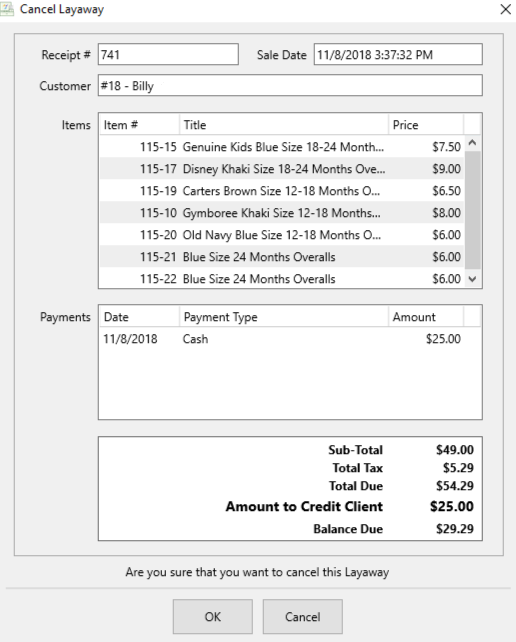
Task: Click the Cancel button
Action: [x=303, y=617]
